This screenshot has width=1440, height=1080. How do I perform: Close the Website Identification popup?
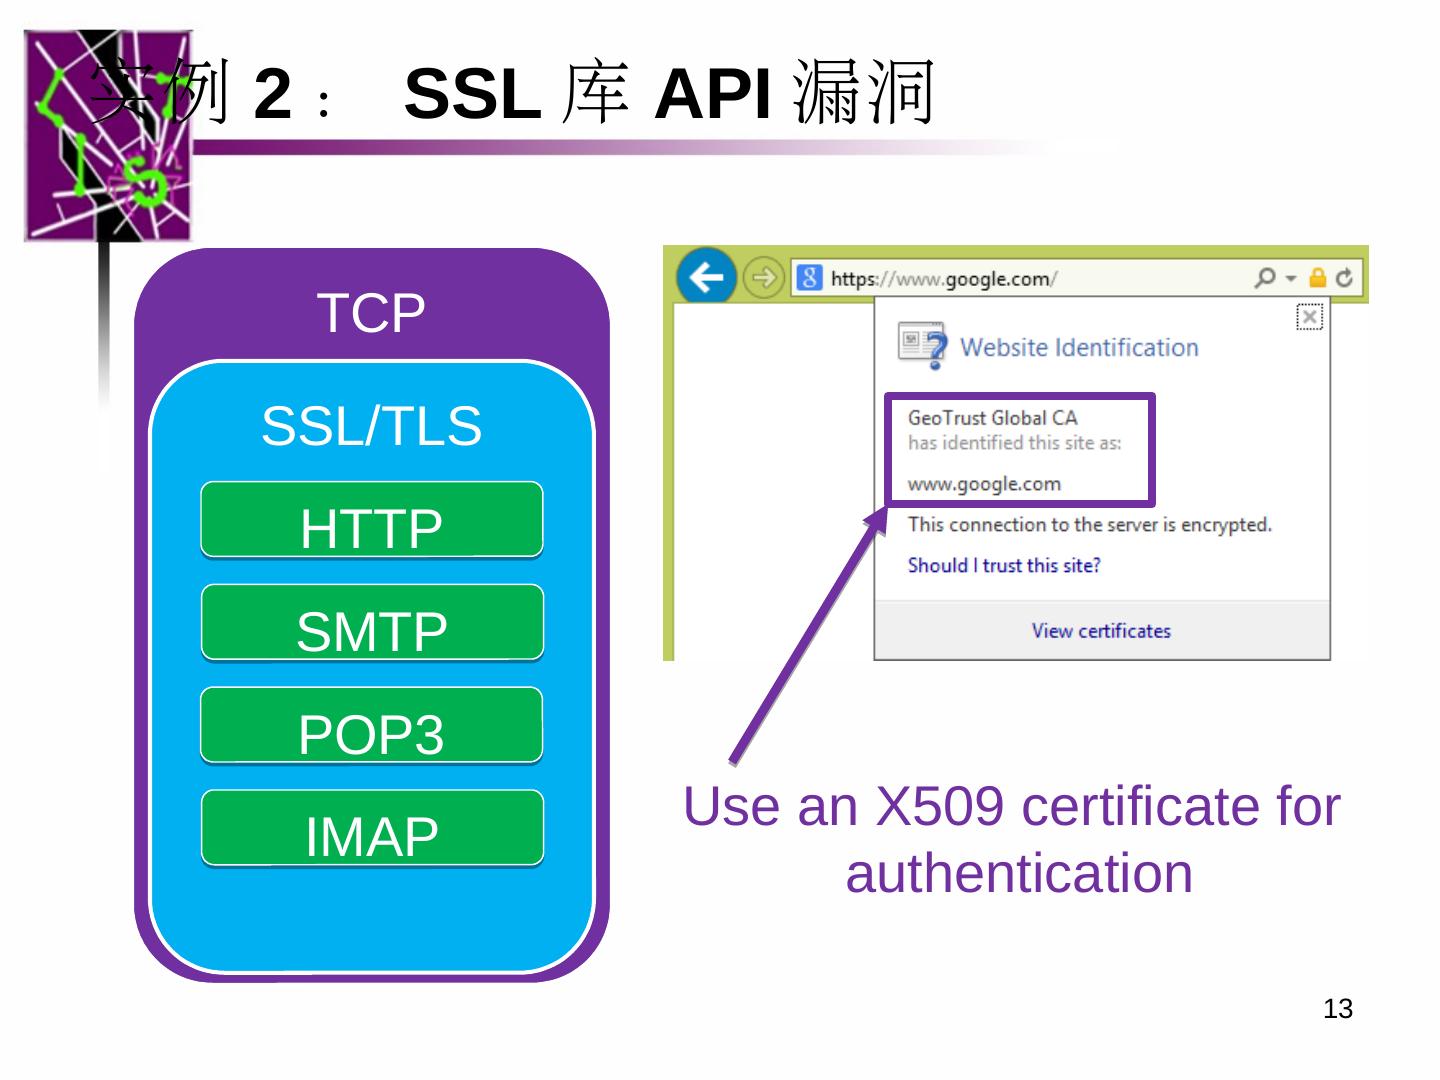coord(1309,317)
